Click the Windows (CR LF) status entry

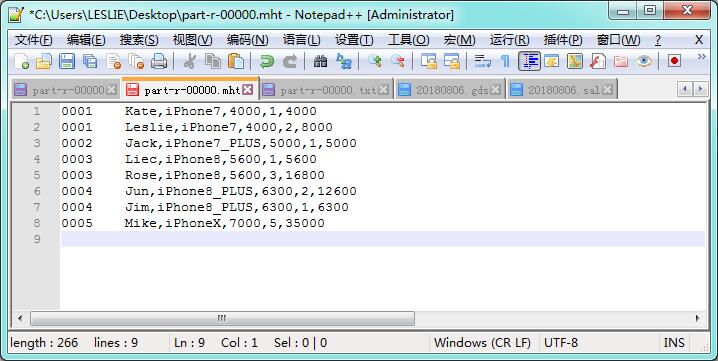click(x=482, y=343)
